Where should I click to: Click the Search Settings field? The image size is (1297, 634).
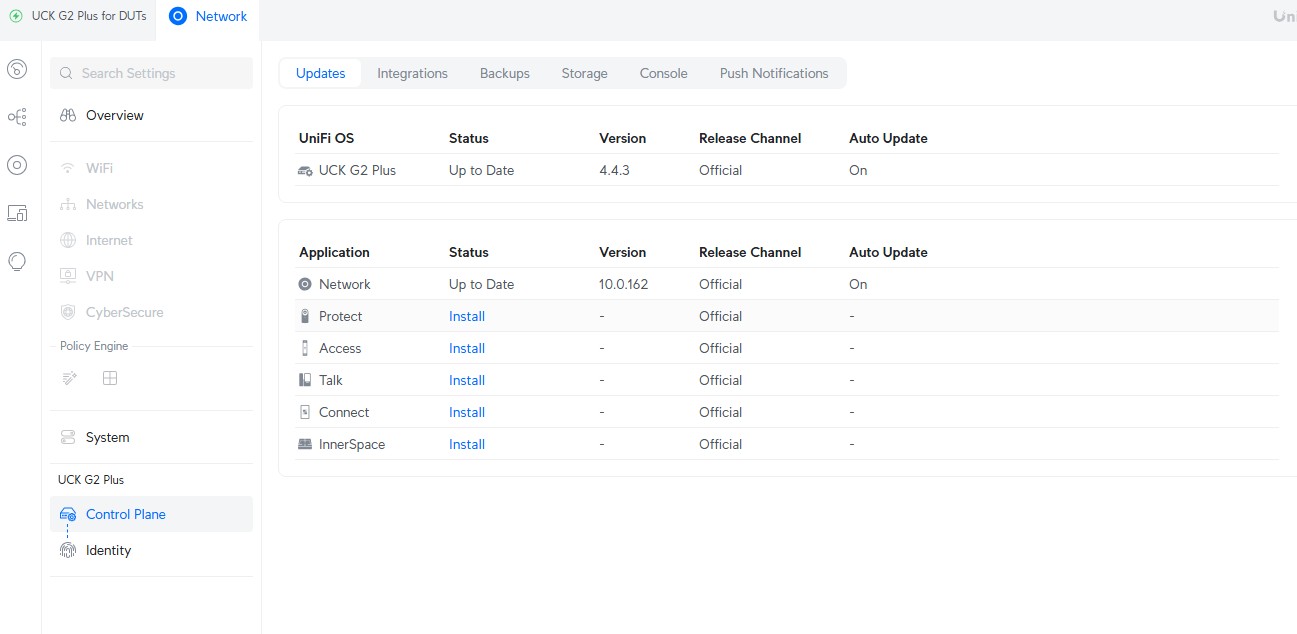[x=151, y=73]
